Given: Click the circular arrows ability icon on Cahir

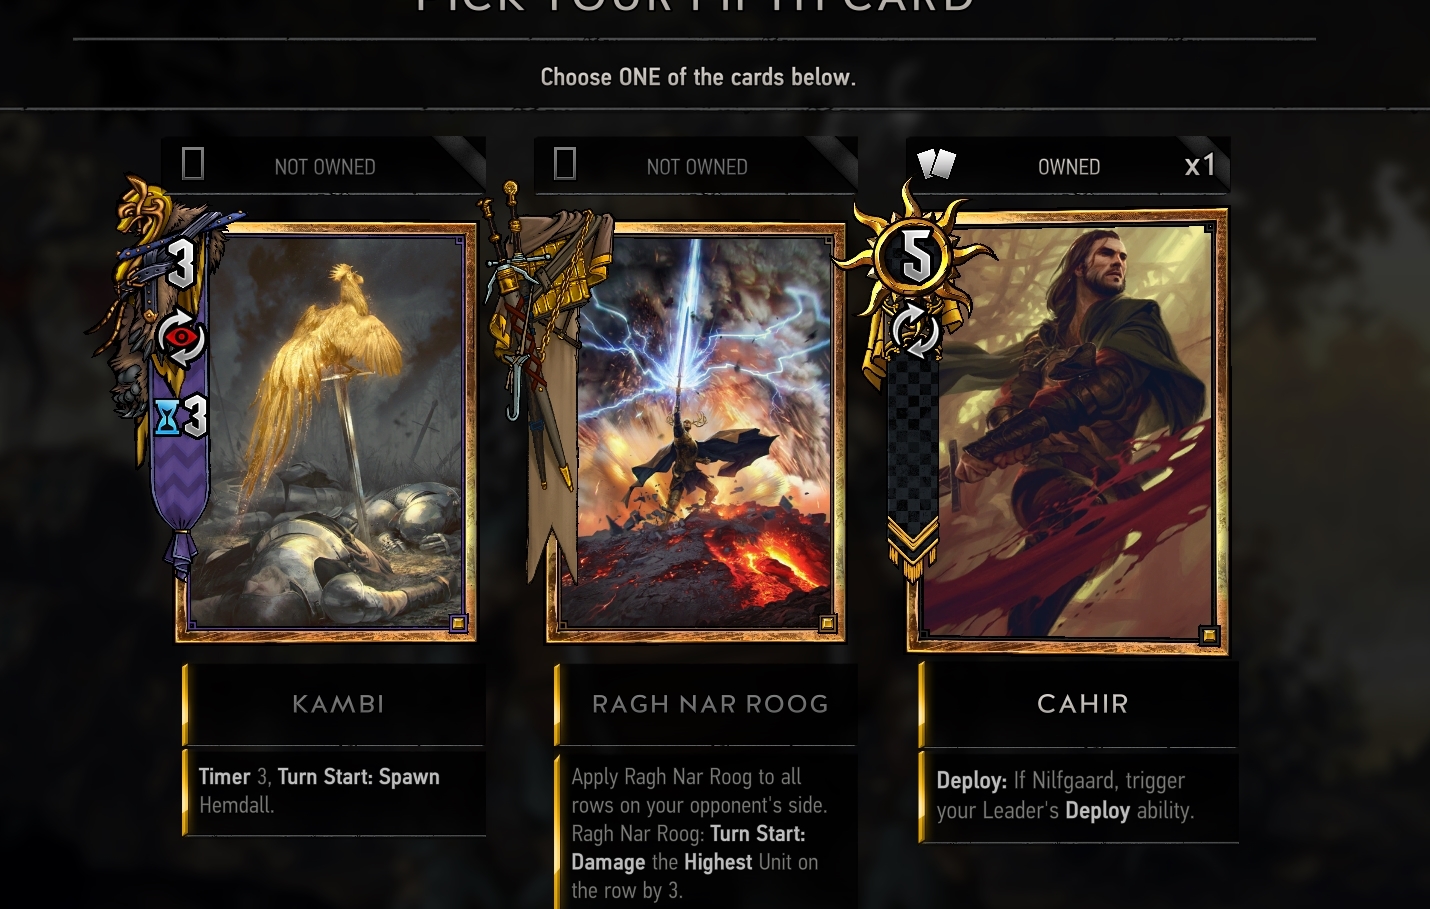Looking at the screenshot, I should point(916,331).
